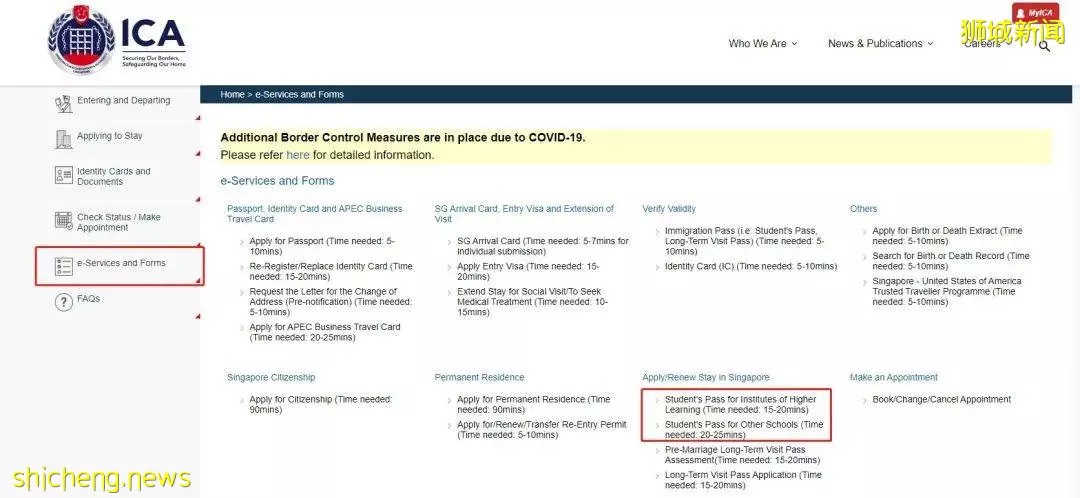Open Apply for Citizenship link
This screenshot has width=1080, height=498.
tap(320, 404)
